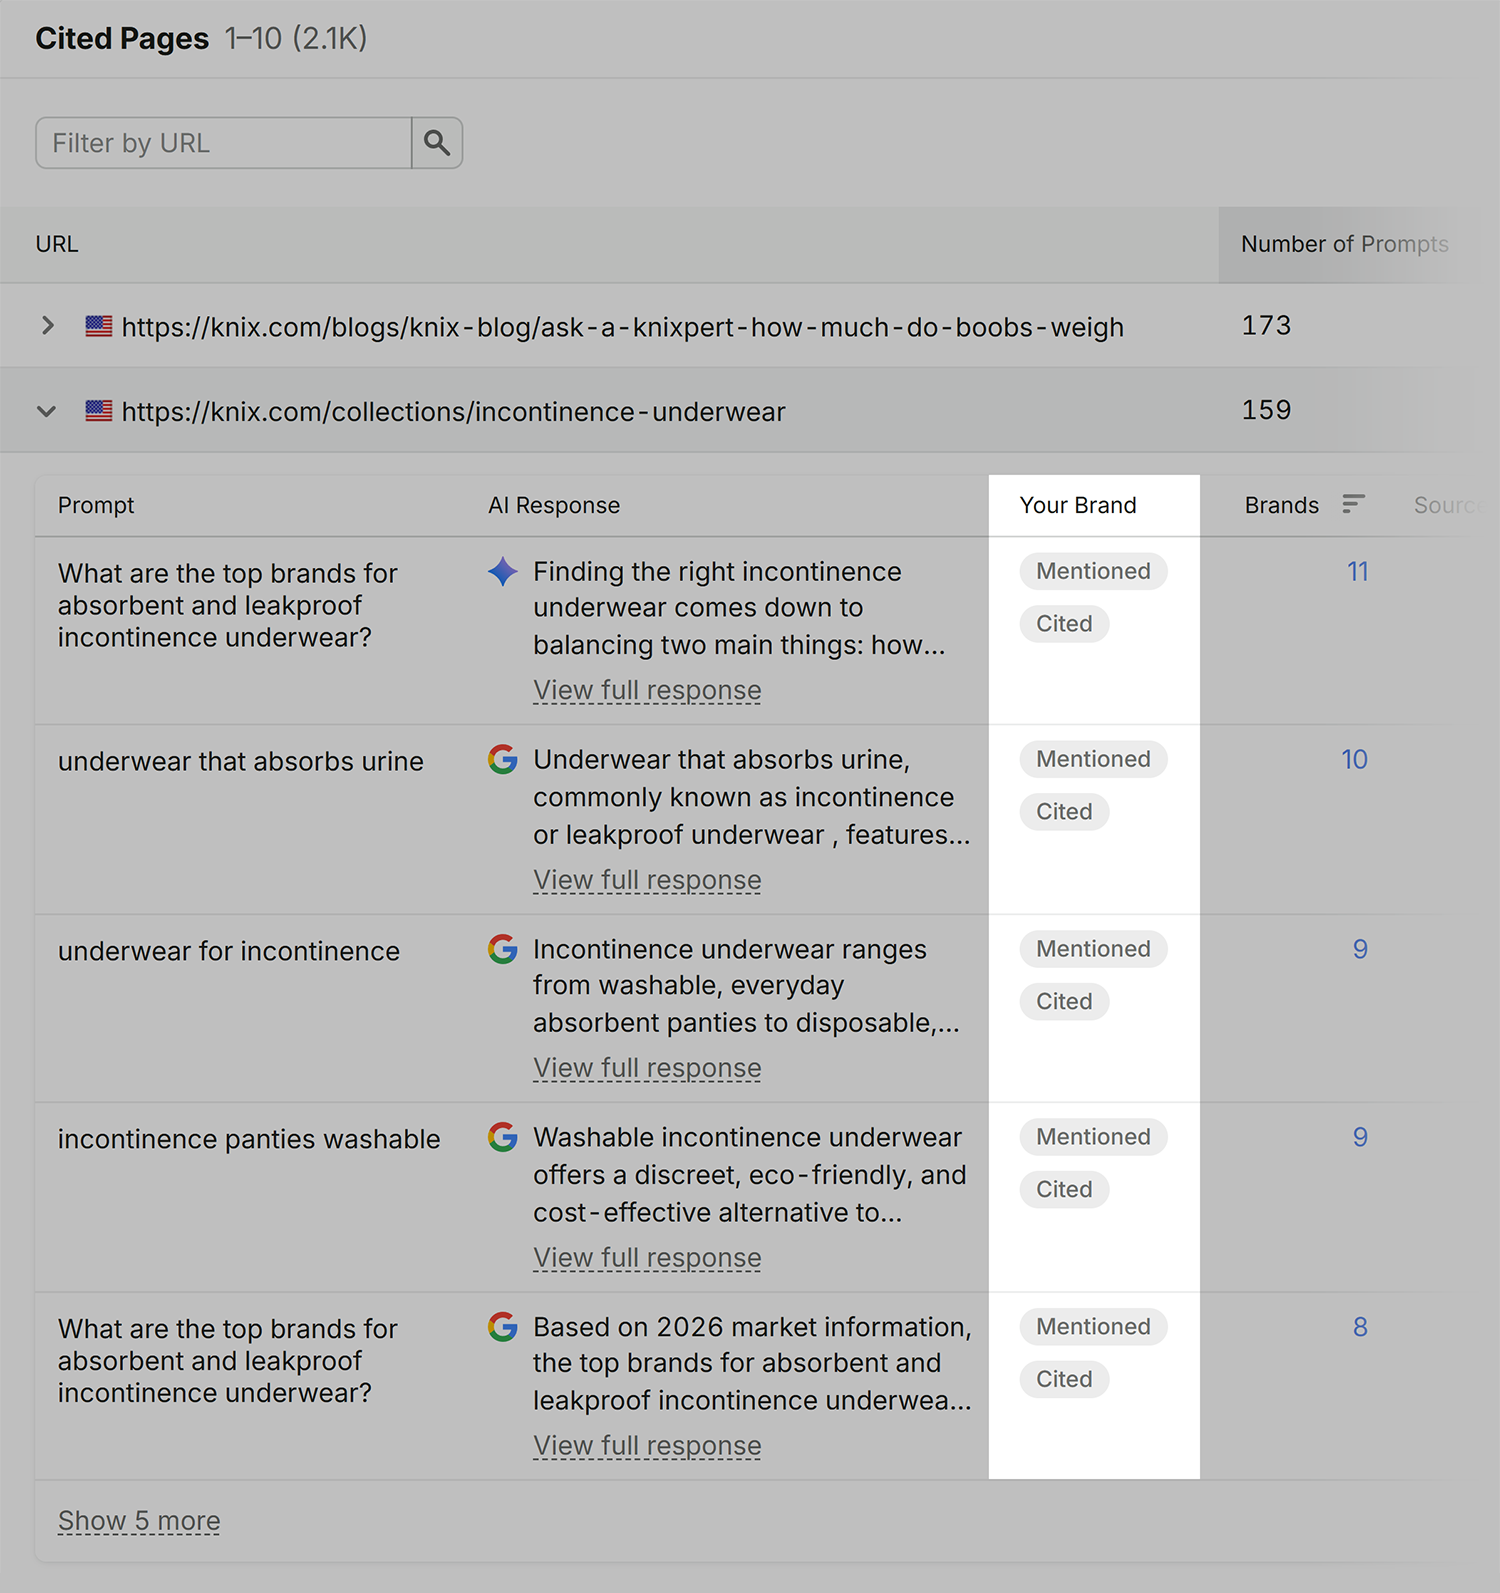Click the US flag beside incontinence-underwear URL

(99, 411)
